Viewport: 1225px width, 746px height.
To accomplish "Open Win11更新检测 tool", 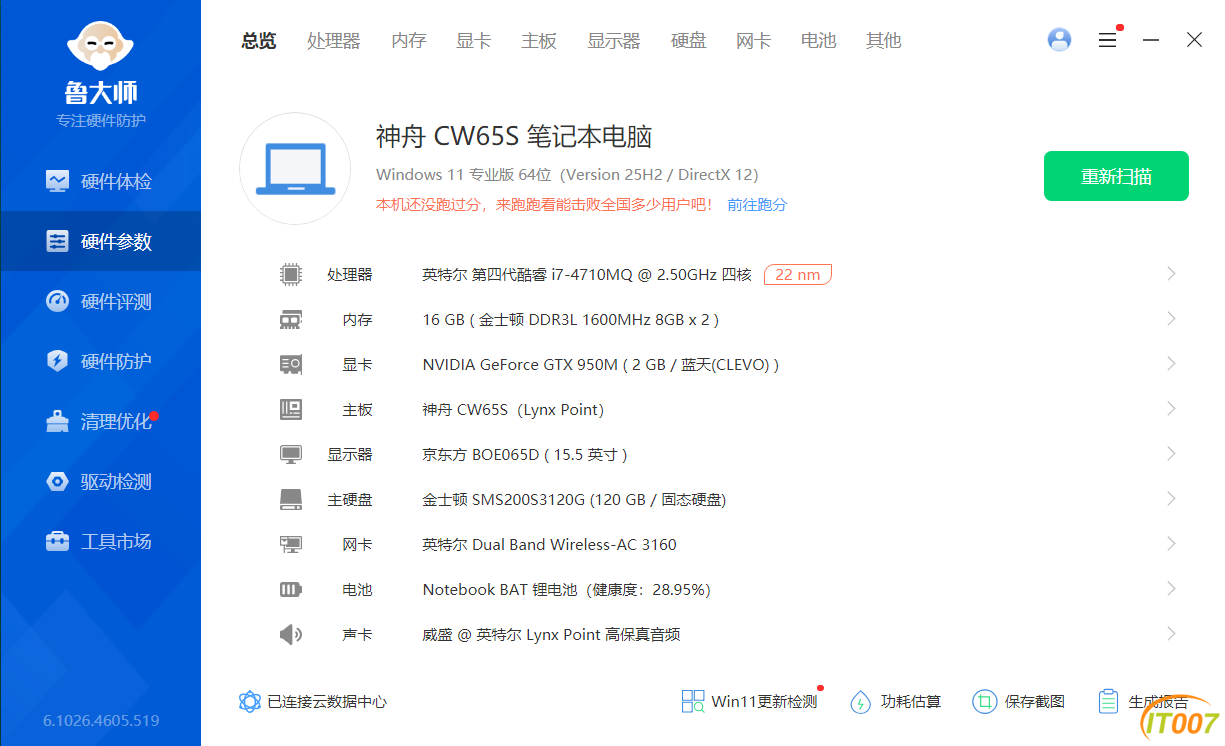I will click(749, 702).
